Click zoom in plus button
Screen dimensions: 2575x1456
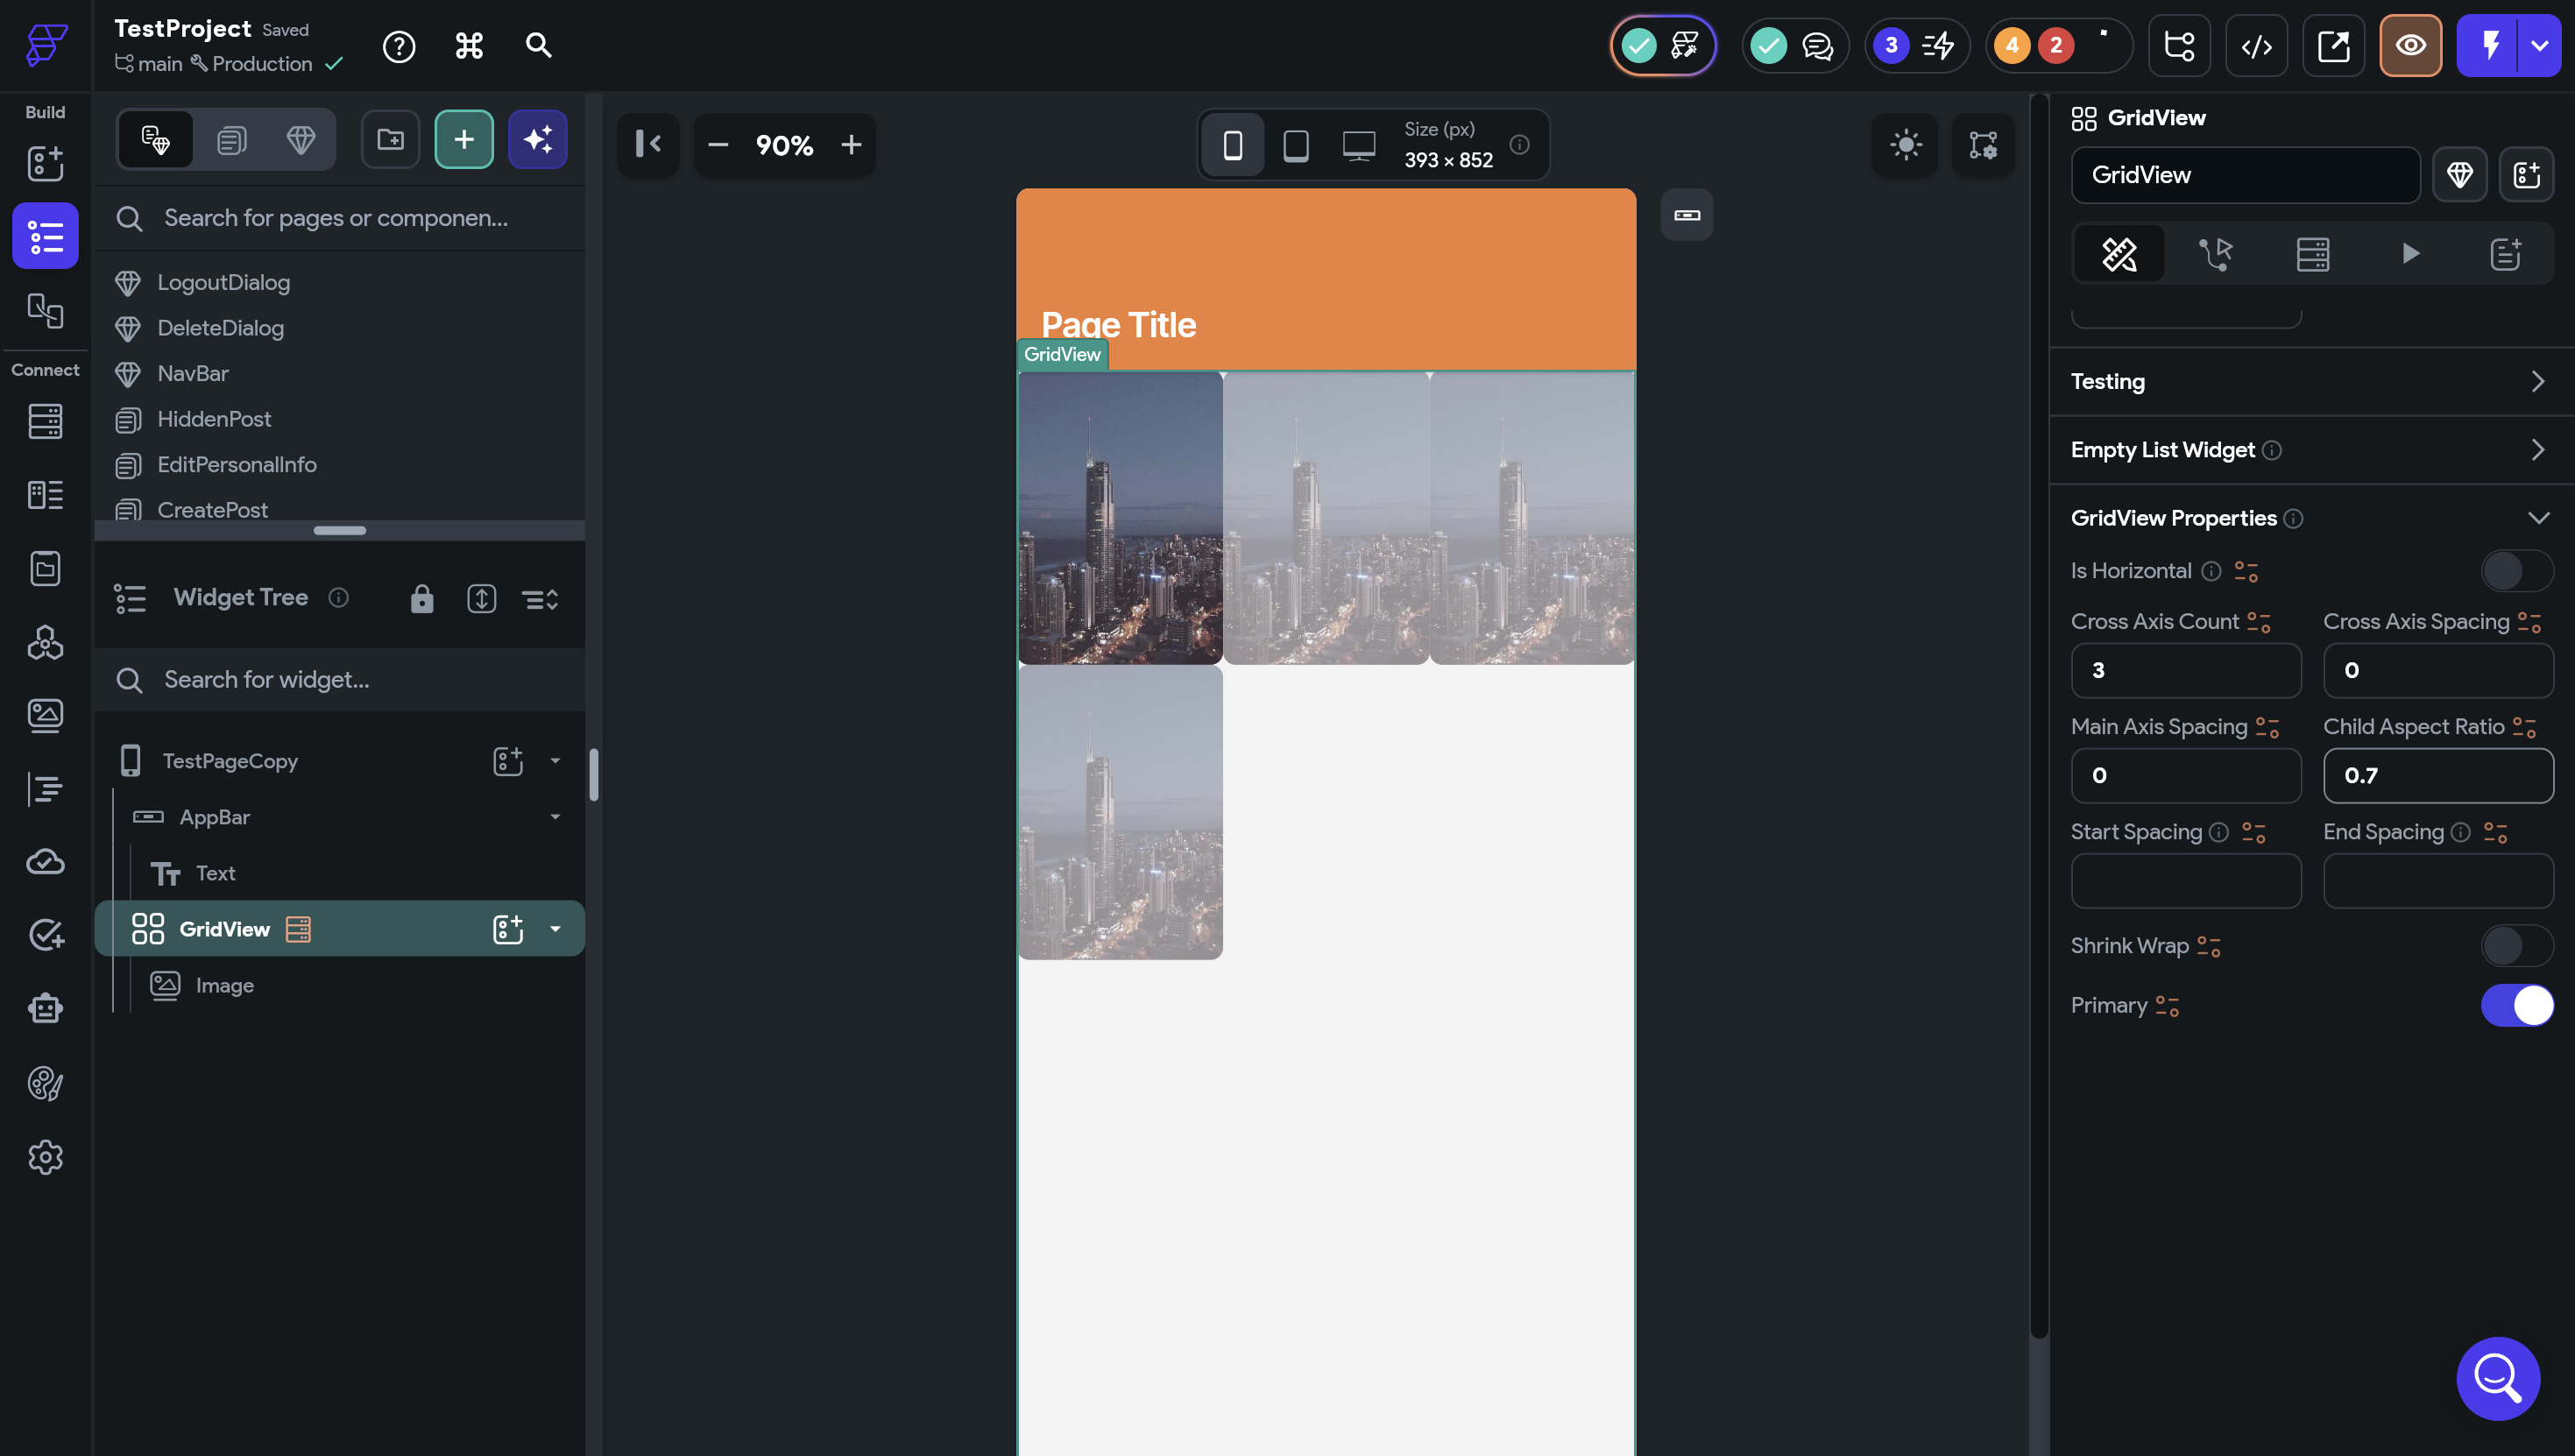(x=851, y=146)
